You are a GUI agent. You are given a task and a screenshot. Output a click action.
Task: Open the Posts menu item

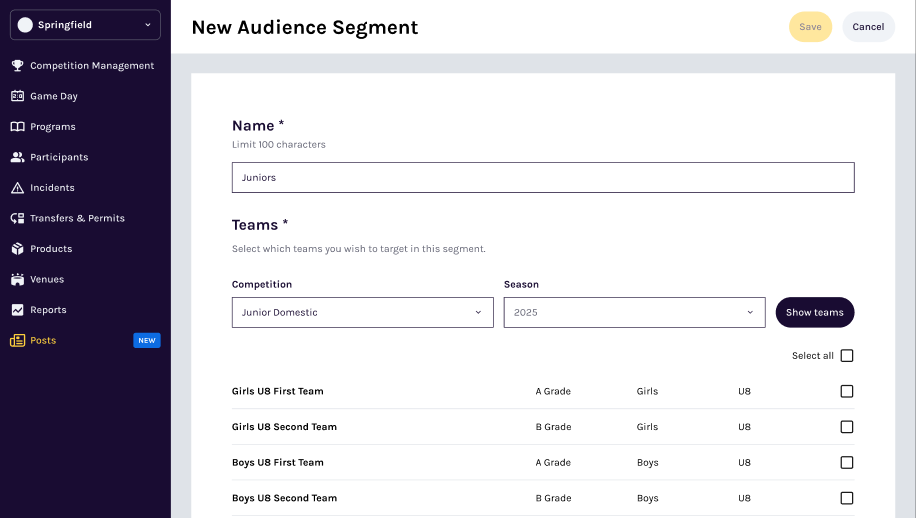[43, 340]
